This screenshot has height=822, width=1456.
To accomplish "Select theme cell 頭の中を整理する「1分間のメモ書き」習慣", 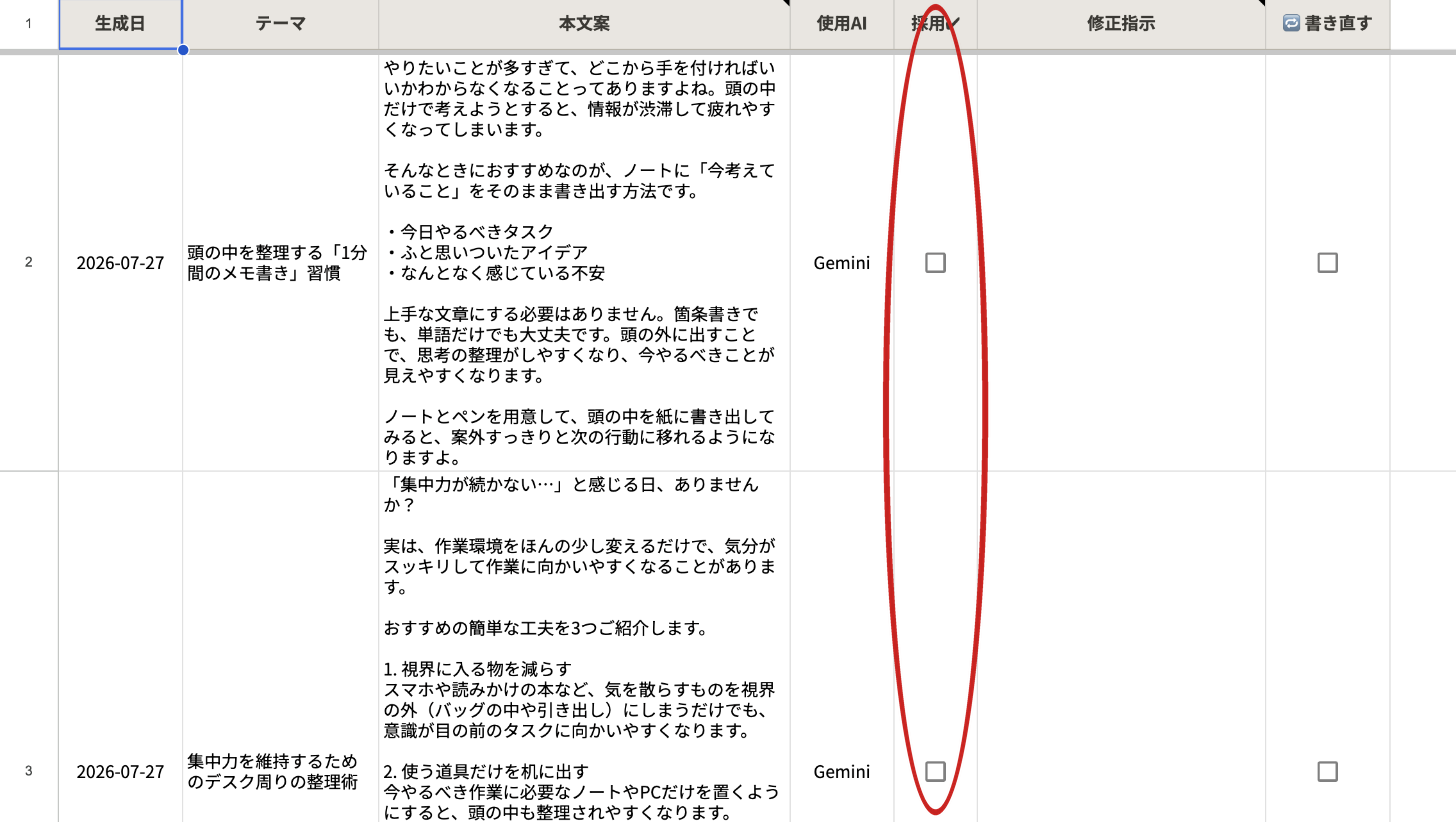I will pos(280,262).
